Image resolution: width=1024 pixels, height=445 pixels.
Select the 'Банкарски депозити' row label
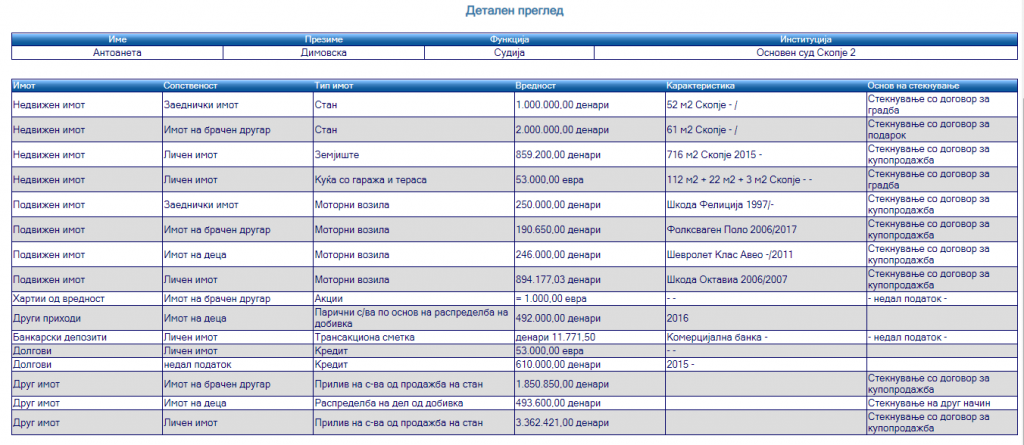click(59, 338)
